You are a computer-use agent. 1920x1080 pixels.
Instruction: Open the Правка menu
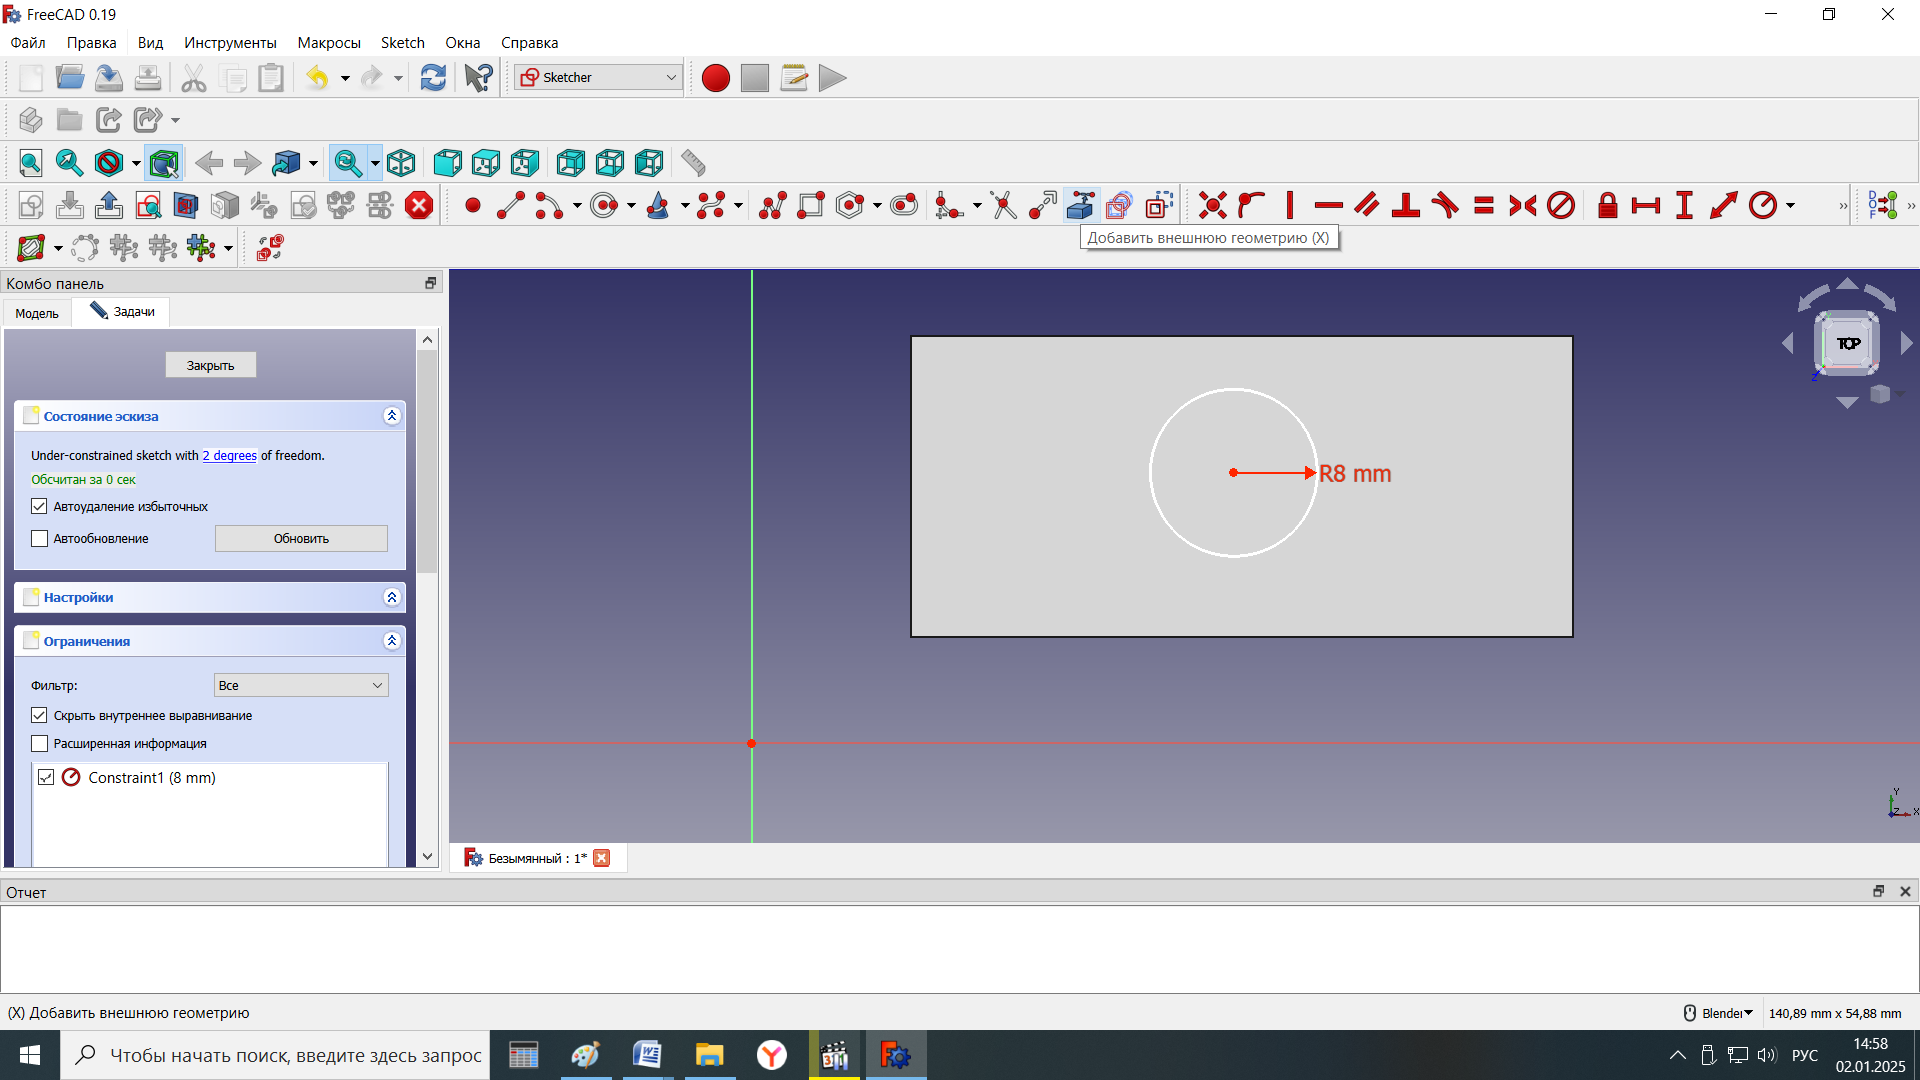pyautogui.click(x=91, y=43)
